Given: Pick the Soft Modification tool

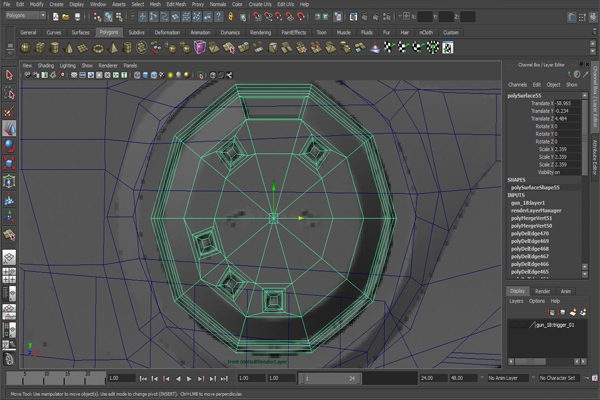Looking at the screenshot, I should (9, 199).
